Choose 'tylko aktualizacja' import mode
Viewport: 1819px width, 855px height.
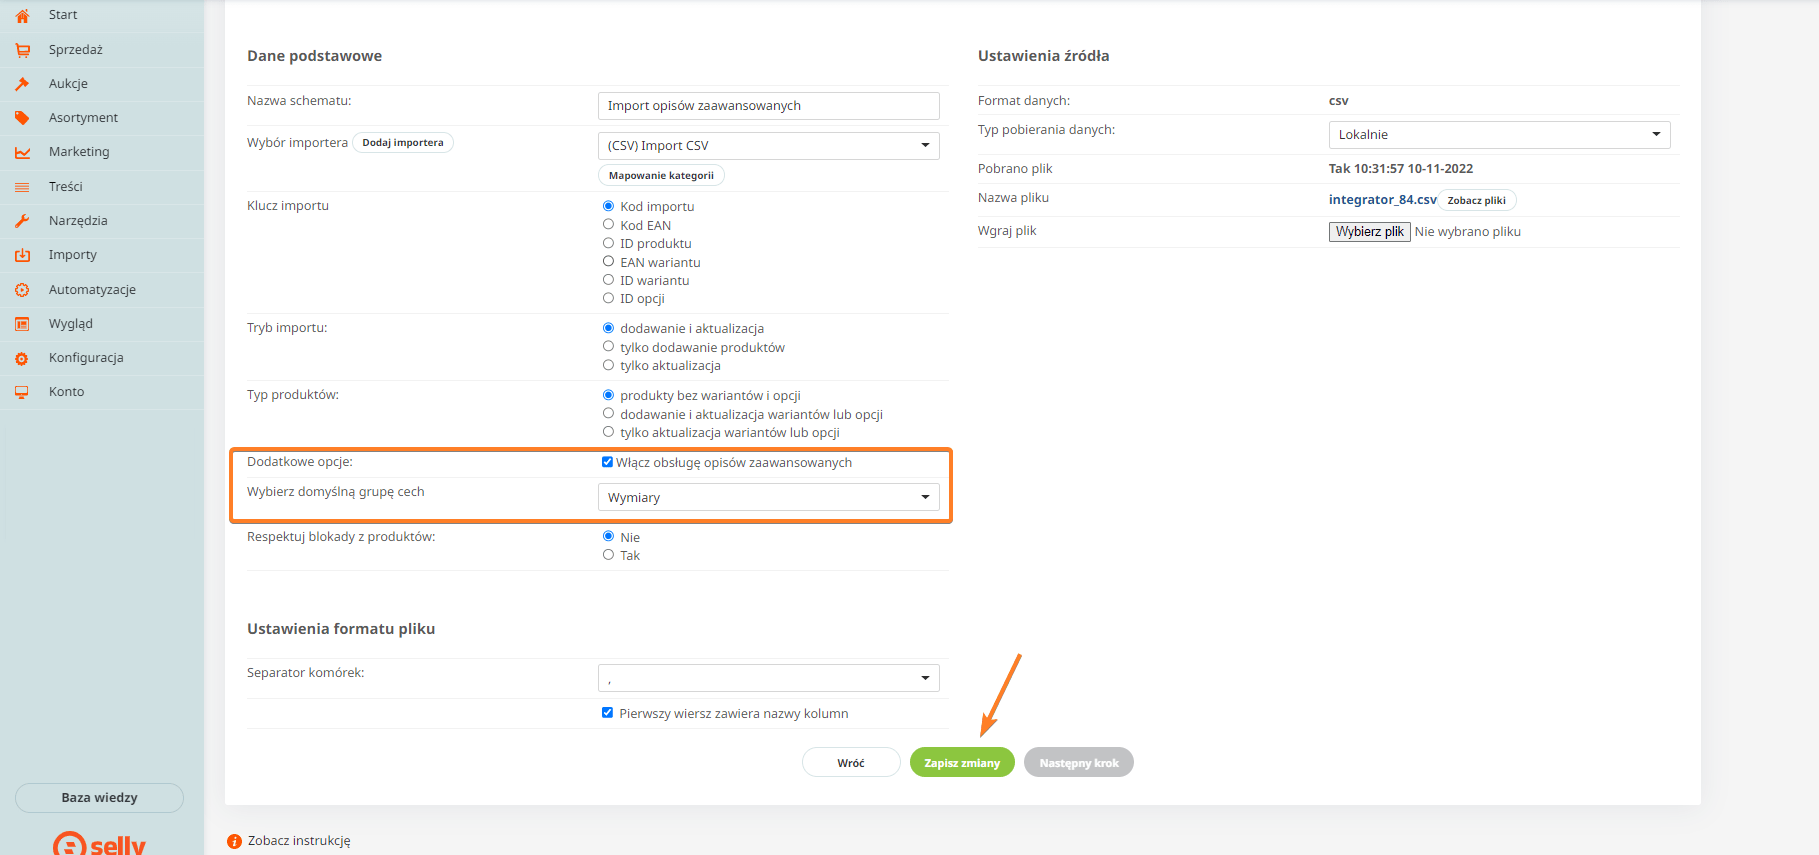click(x=608, y=365)
